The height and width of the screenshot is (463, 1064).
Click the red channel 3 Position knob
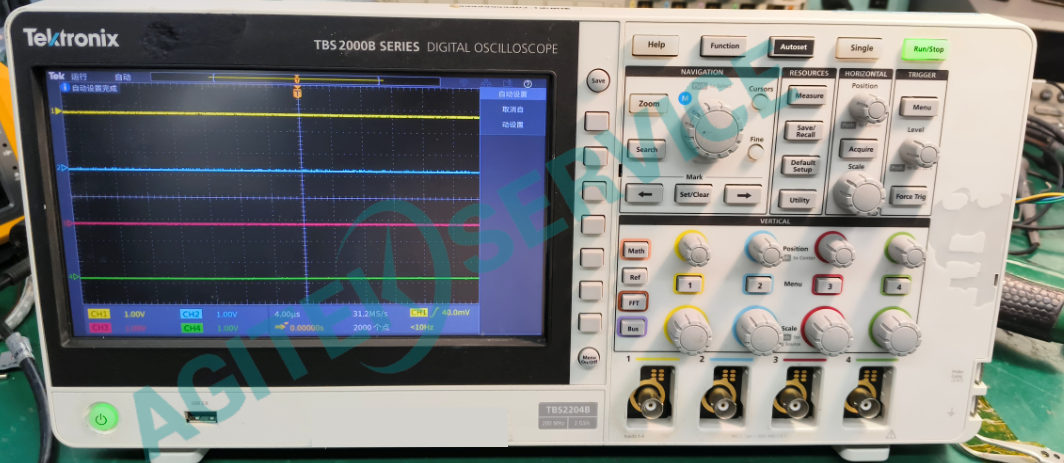(835, 250)
